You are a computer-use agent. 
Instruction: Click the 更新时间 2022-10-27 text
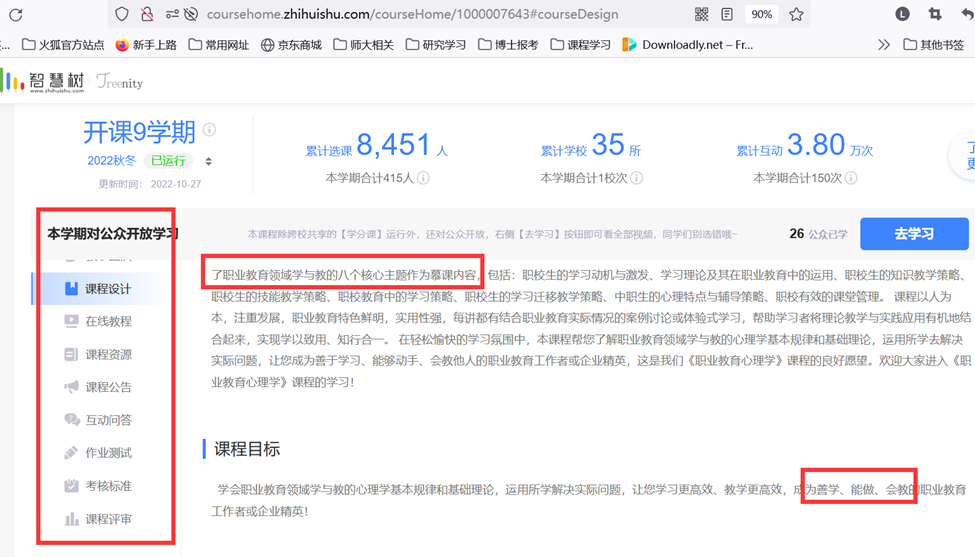pos(150,184)
